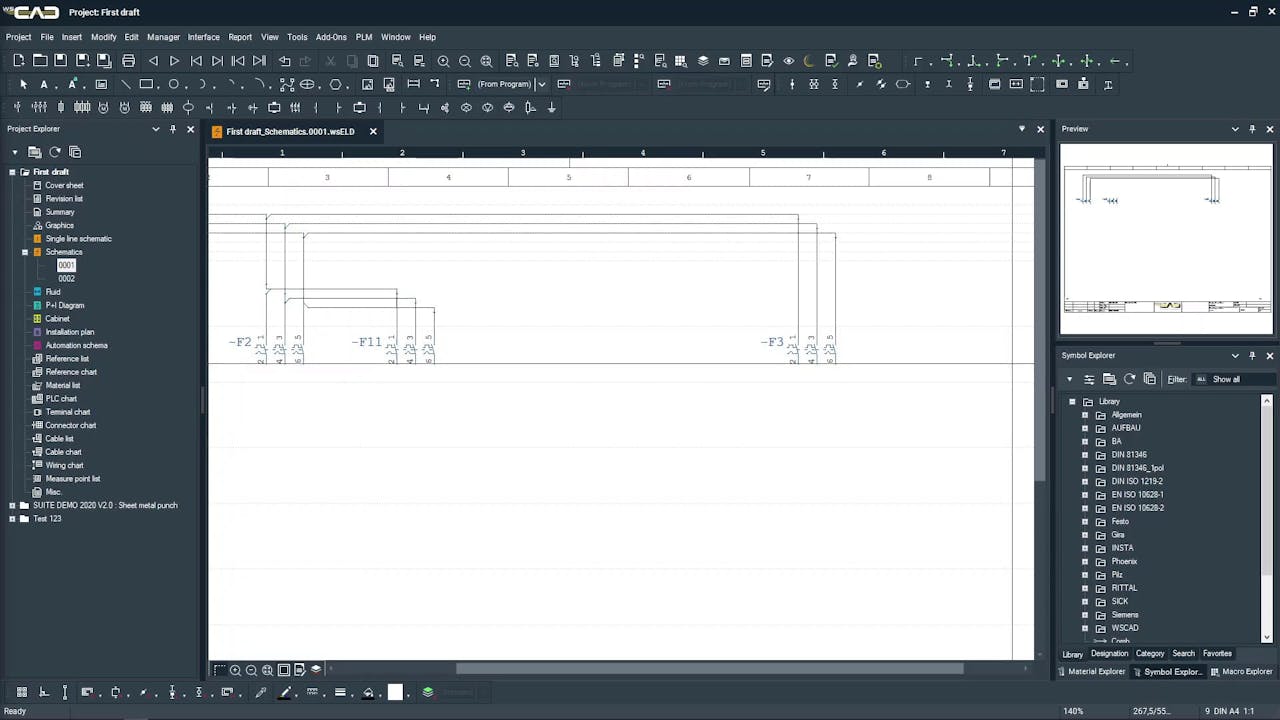This screenshot has width=1280, height=720.
Task: Toggle the eye visibility icon in toolbar
Action: [x=788, y=61]
